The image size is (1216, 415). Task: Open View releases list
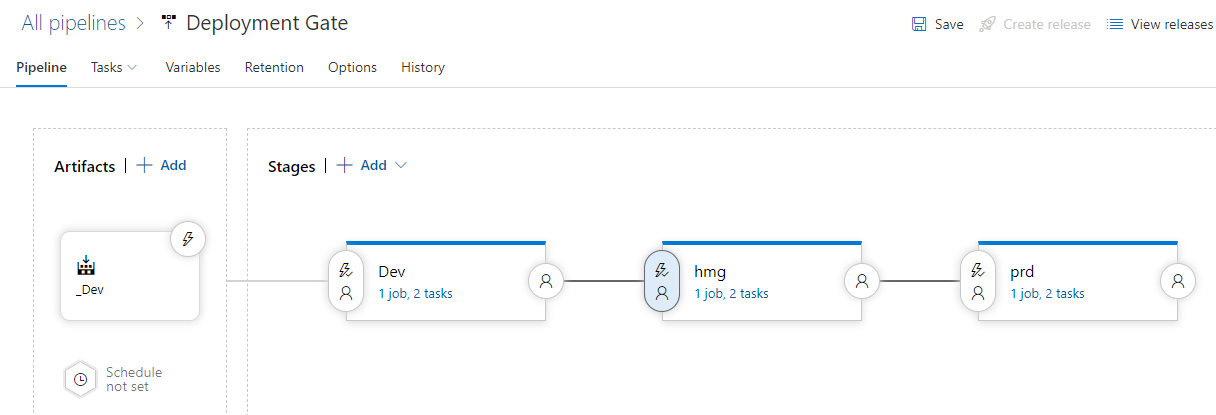[x=1160, y=24]
